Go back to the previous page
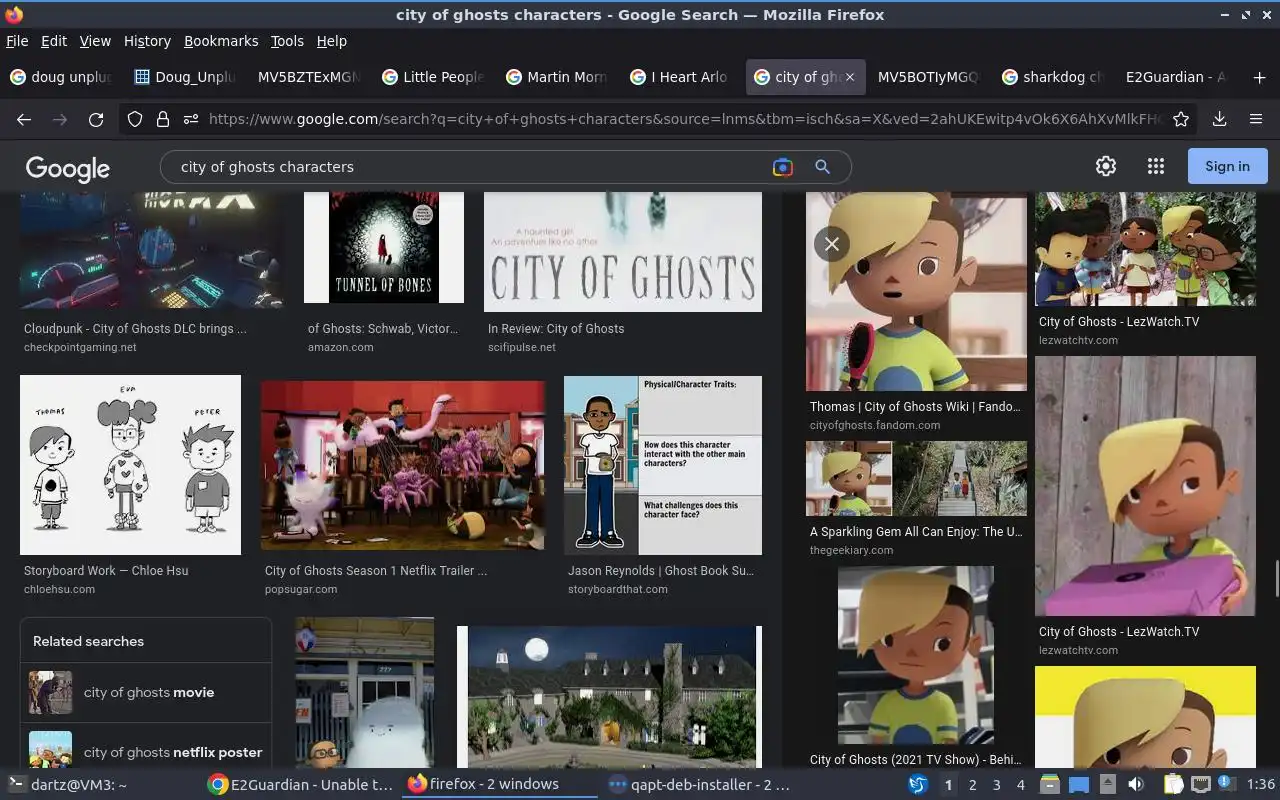This screenshot has width=1280, height=800. pos(24,119)
